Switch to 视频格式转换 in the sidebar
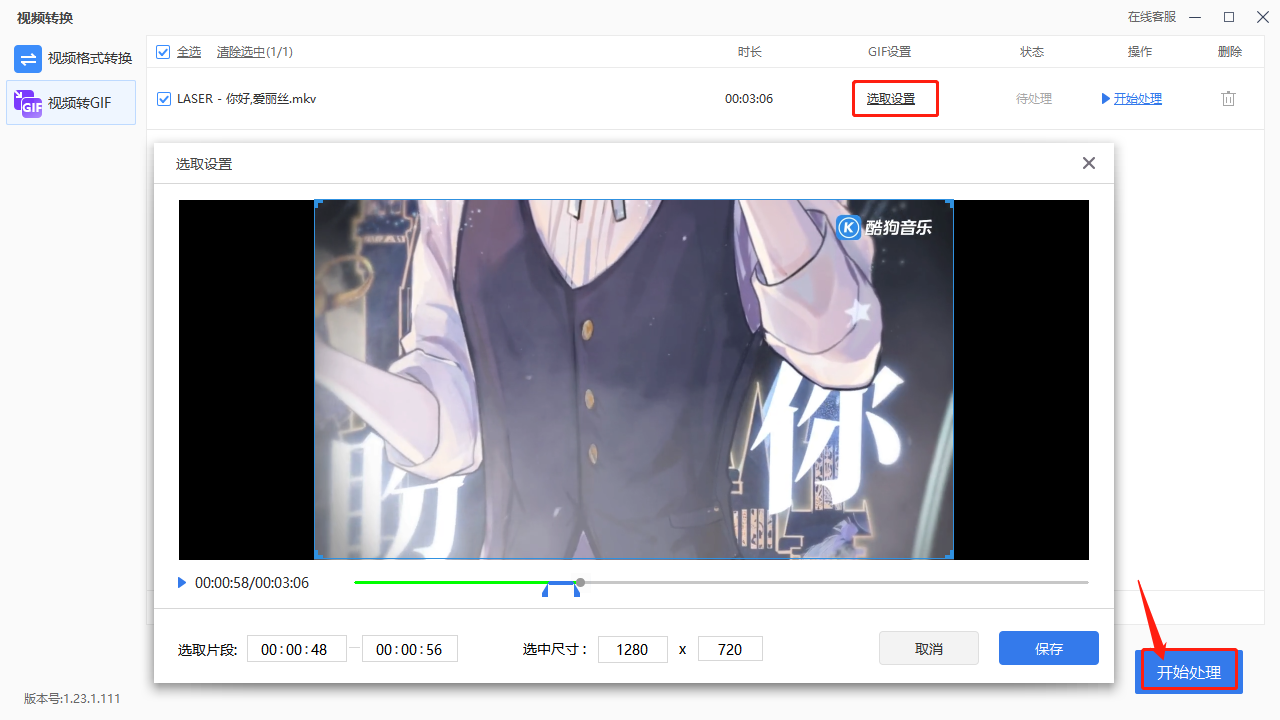This screenshot has height=720, width=1280. pyautogui.click(x=71, y=58)
